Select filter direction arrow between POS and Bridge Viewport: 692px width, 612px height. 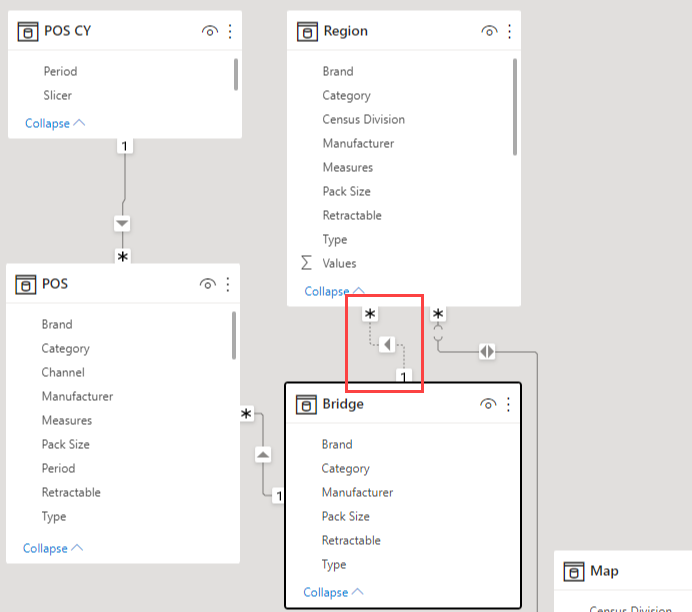coord(263,454)
